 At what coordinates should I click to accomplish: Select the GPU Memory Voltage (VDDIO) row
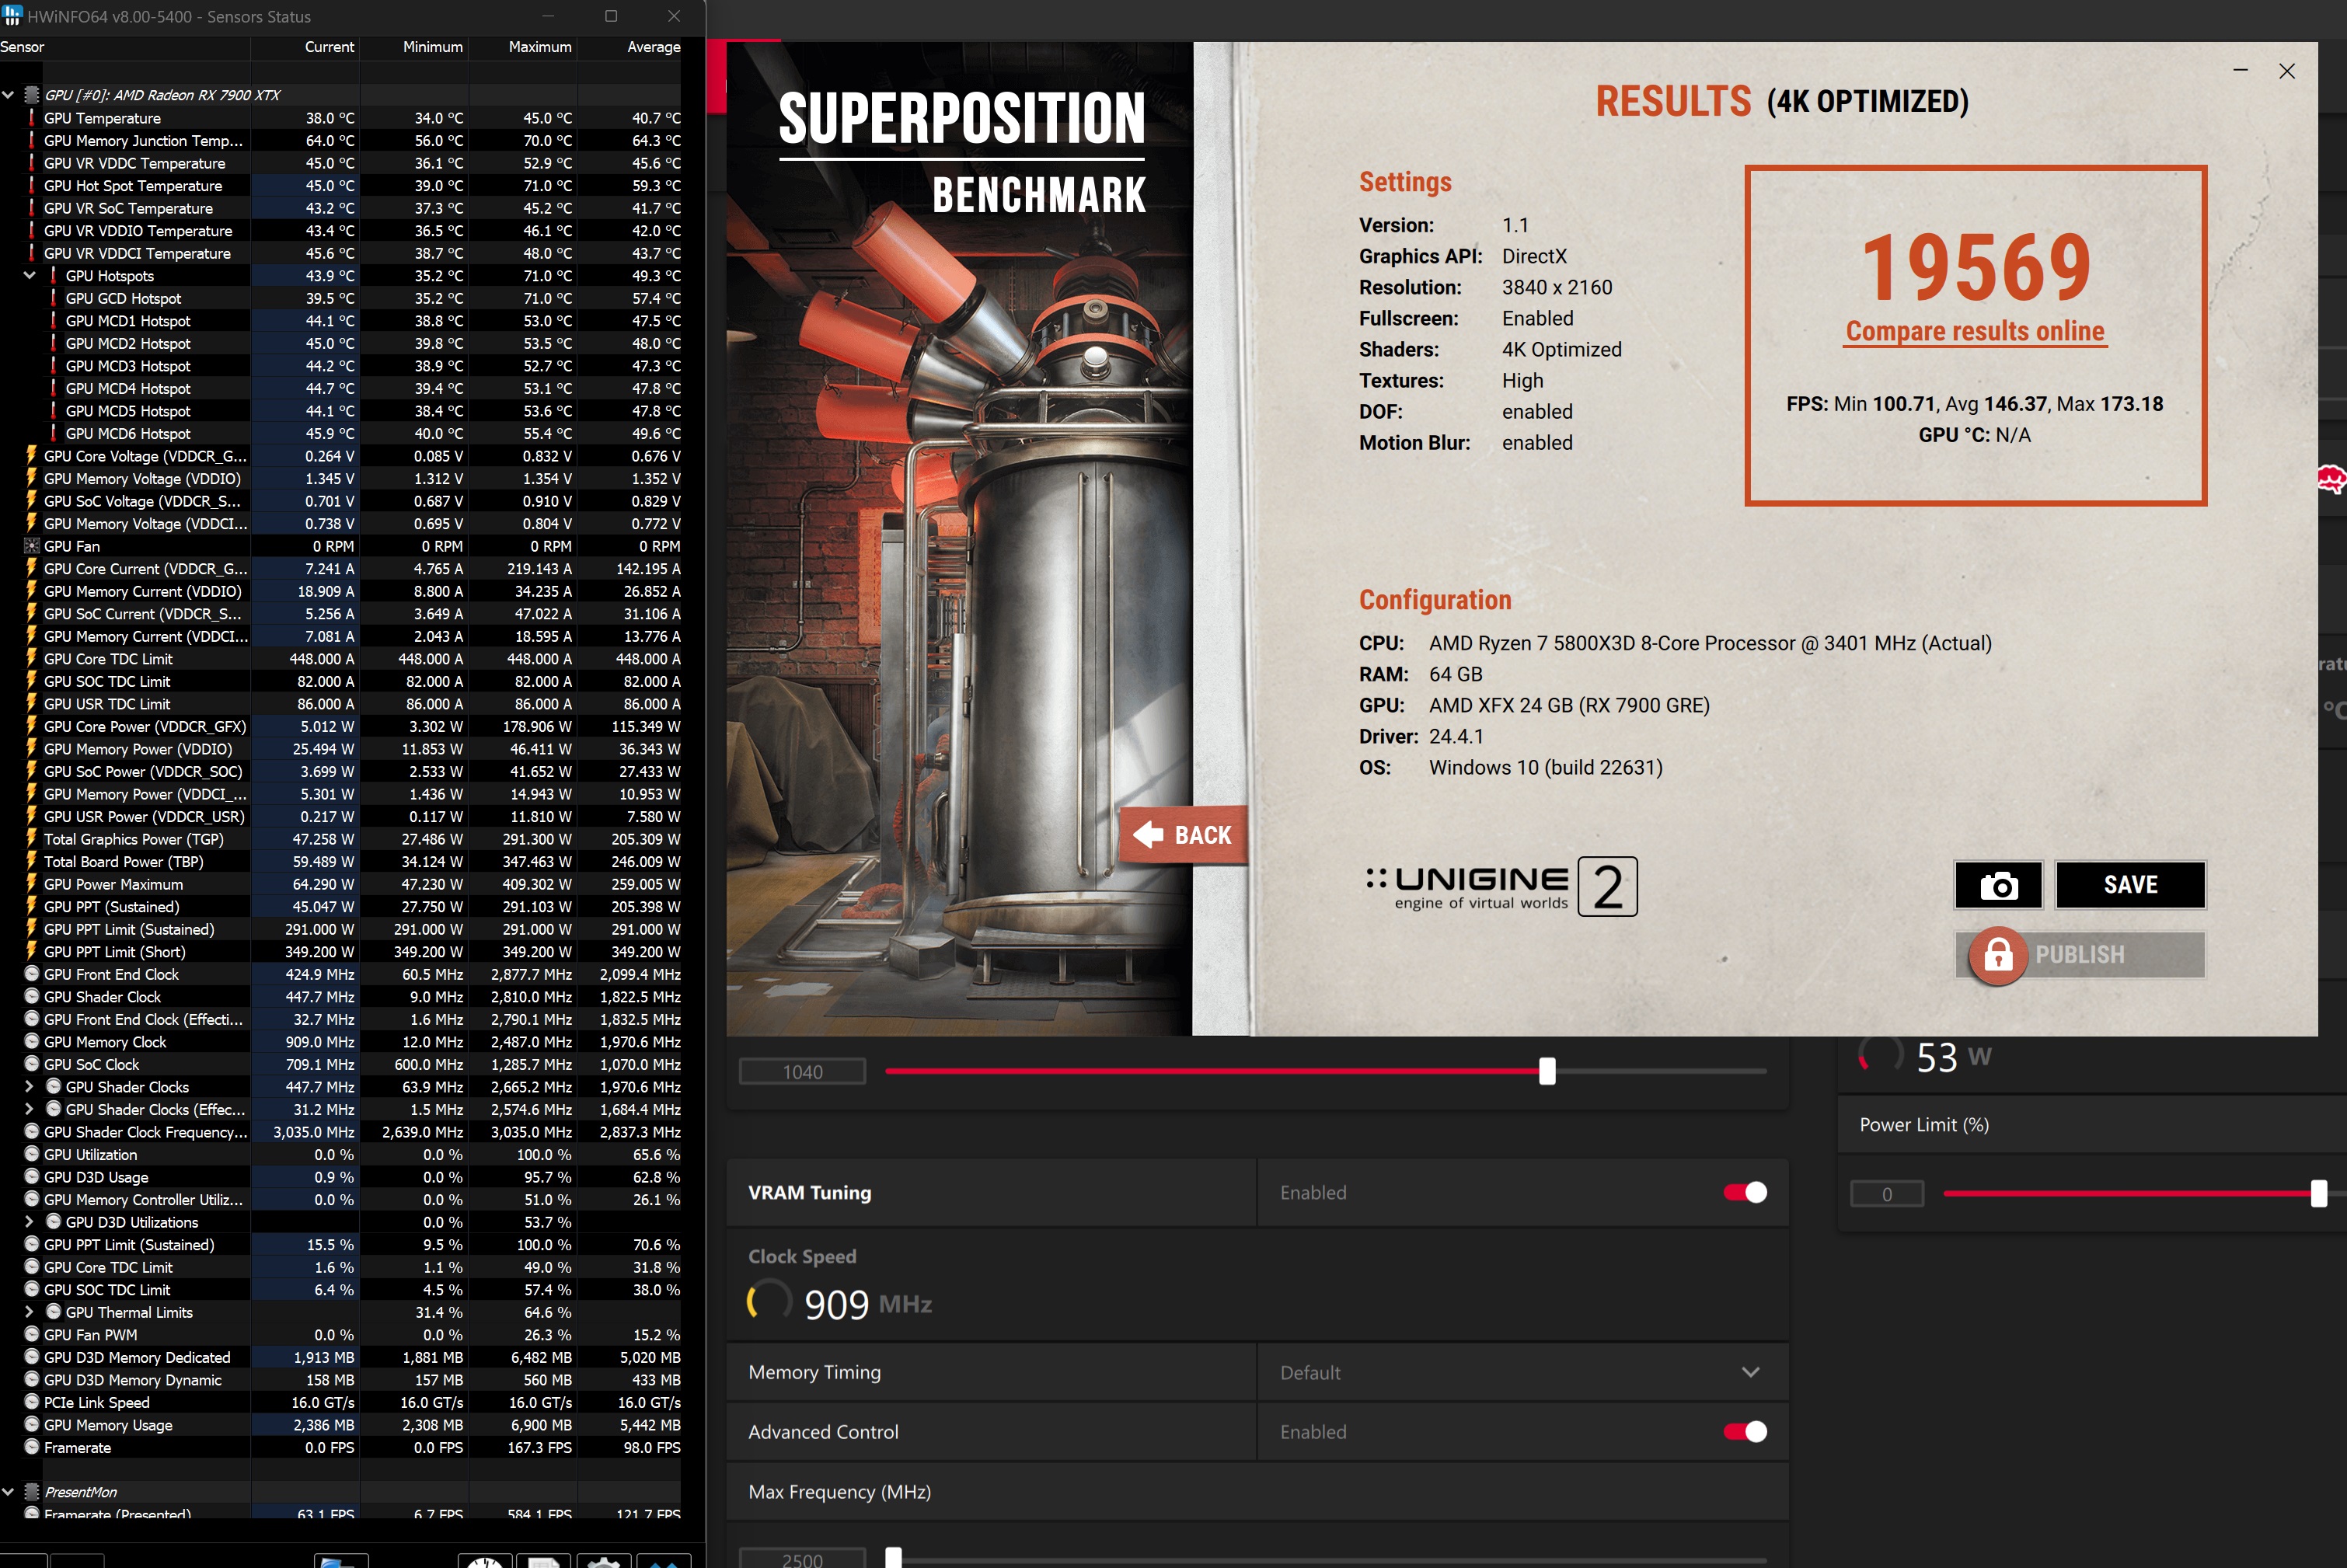[x=340, y=478]
